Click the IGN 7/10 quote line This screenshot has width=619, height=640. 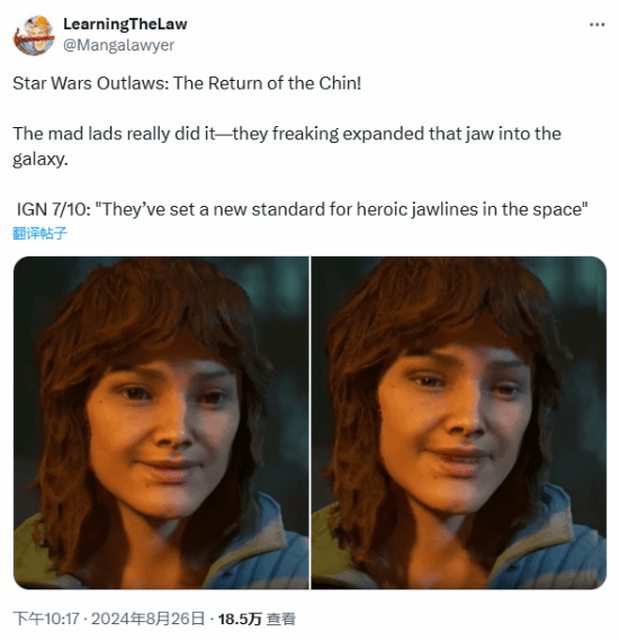[302, 209]
